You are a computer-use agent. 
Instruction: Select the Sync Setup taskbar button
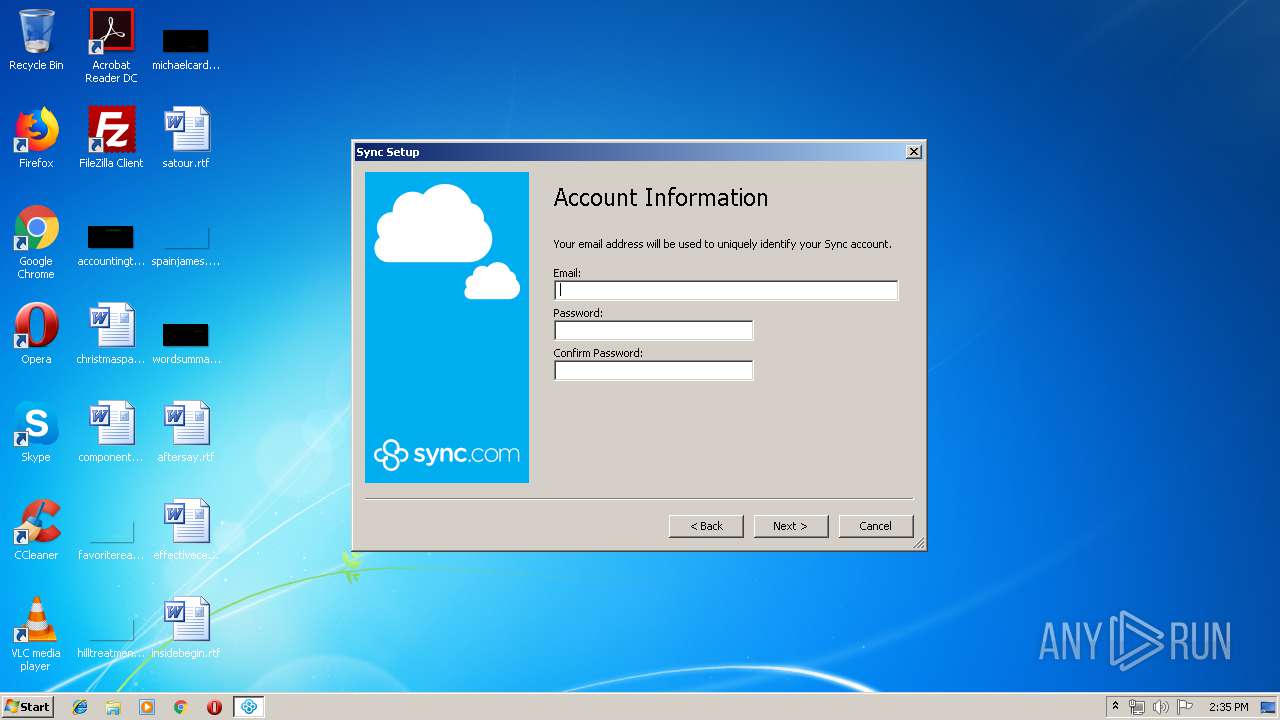click(x=249, y=707)
